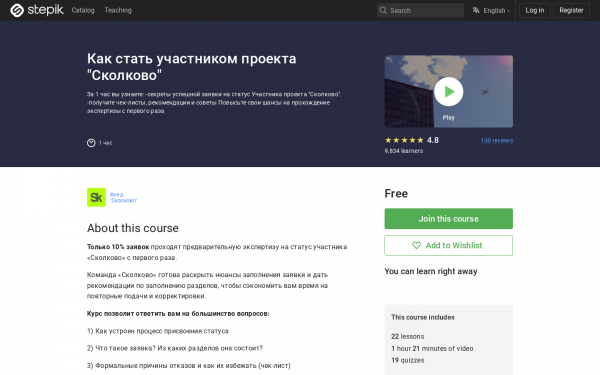The width and height of the screenshot is (600, 375).
Task: Open the 130 reviews link
Action: pyautogui.click(x=497, y=140)
